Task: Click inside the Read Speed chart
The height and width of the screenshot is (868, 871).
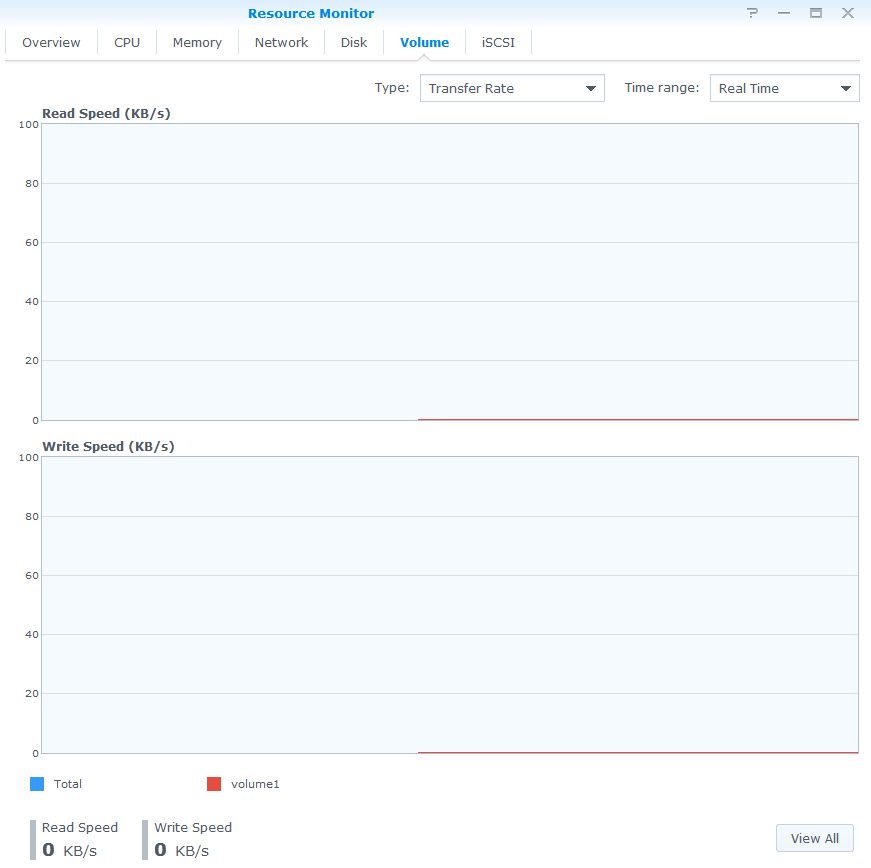Action: pyautogui.click(x=450, y=271)
